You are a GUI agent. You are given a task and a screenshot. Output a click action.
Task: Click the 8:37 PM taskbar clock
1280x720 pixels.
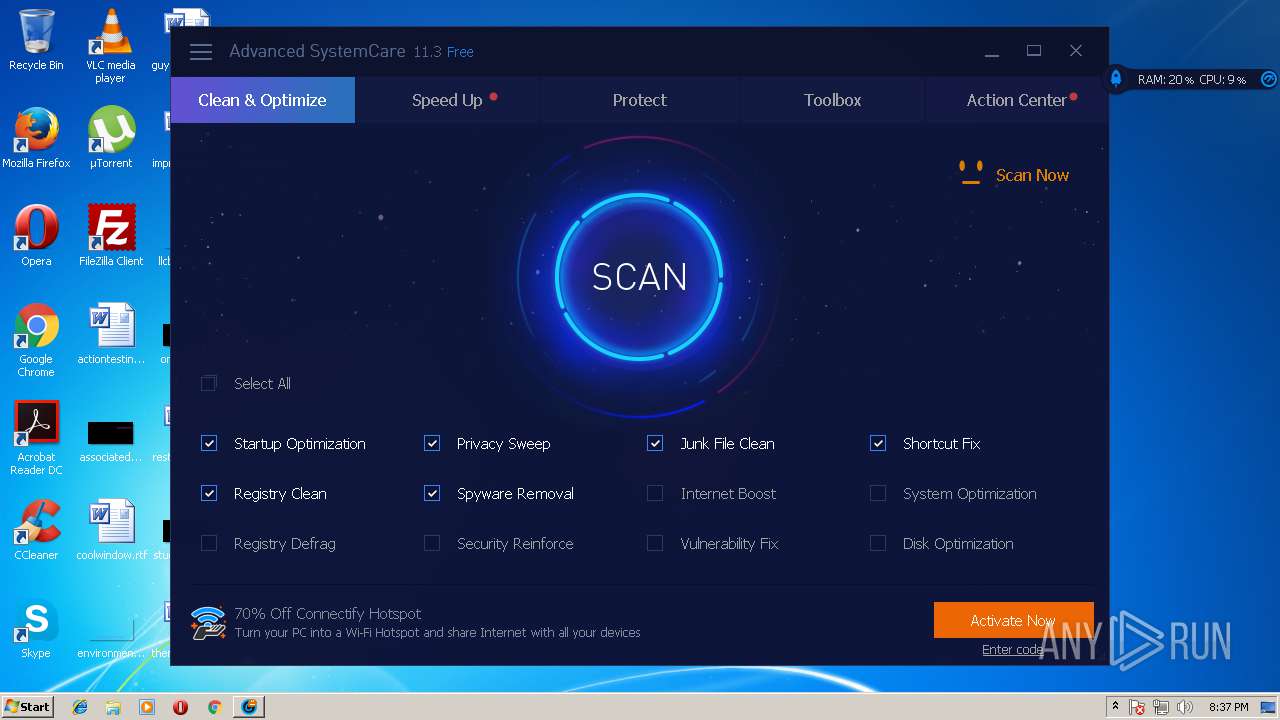tap(1228, 707)
